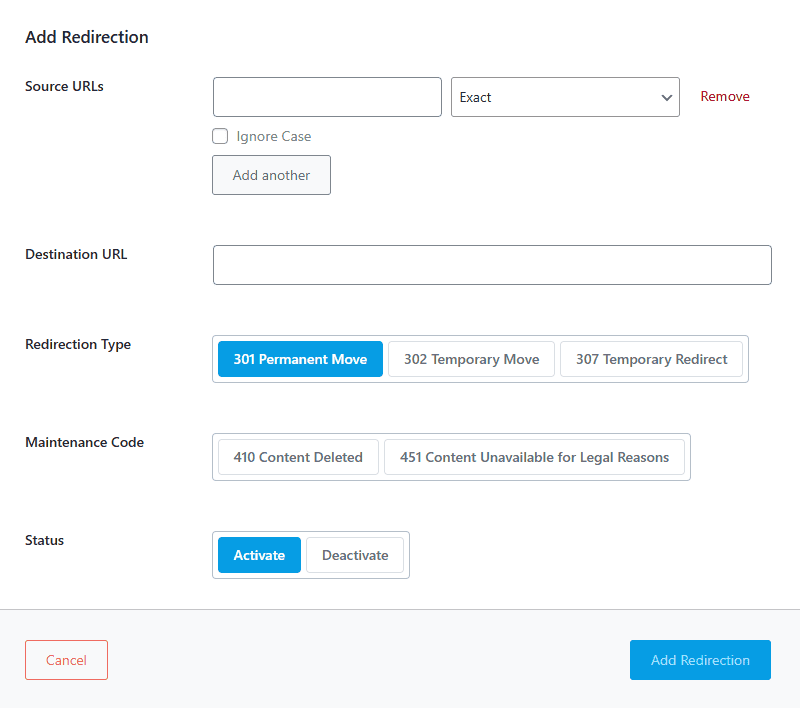The image size is (800, 708).
Task: Open the Exact match type dropdown
Action: point(555,97)
